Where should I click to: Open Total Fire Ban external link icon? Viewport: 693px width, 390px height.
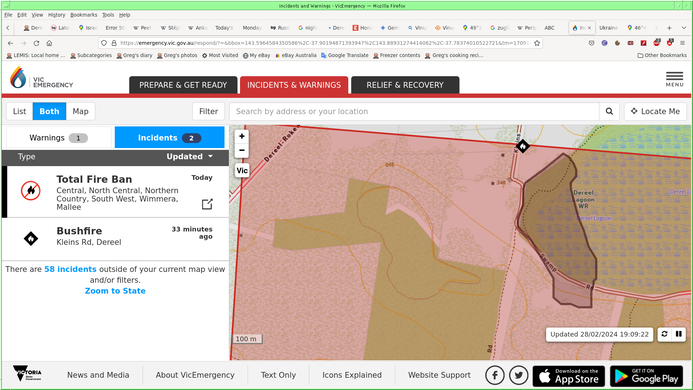coord(207,204)
